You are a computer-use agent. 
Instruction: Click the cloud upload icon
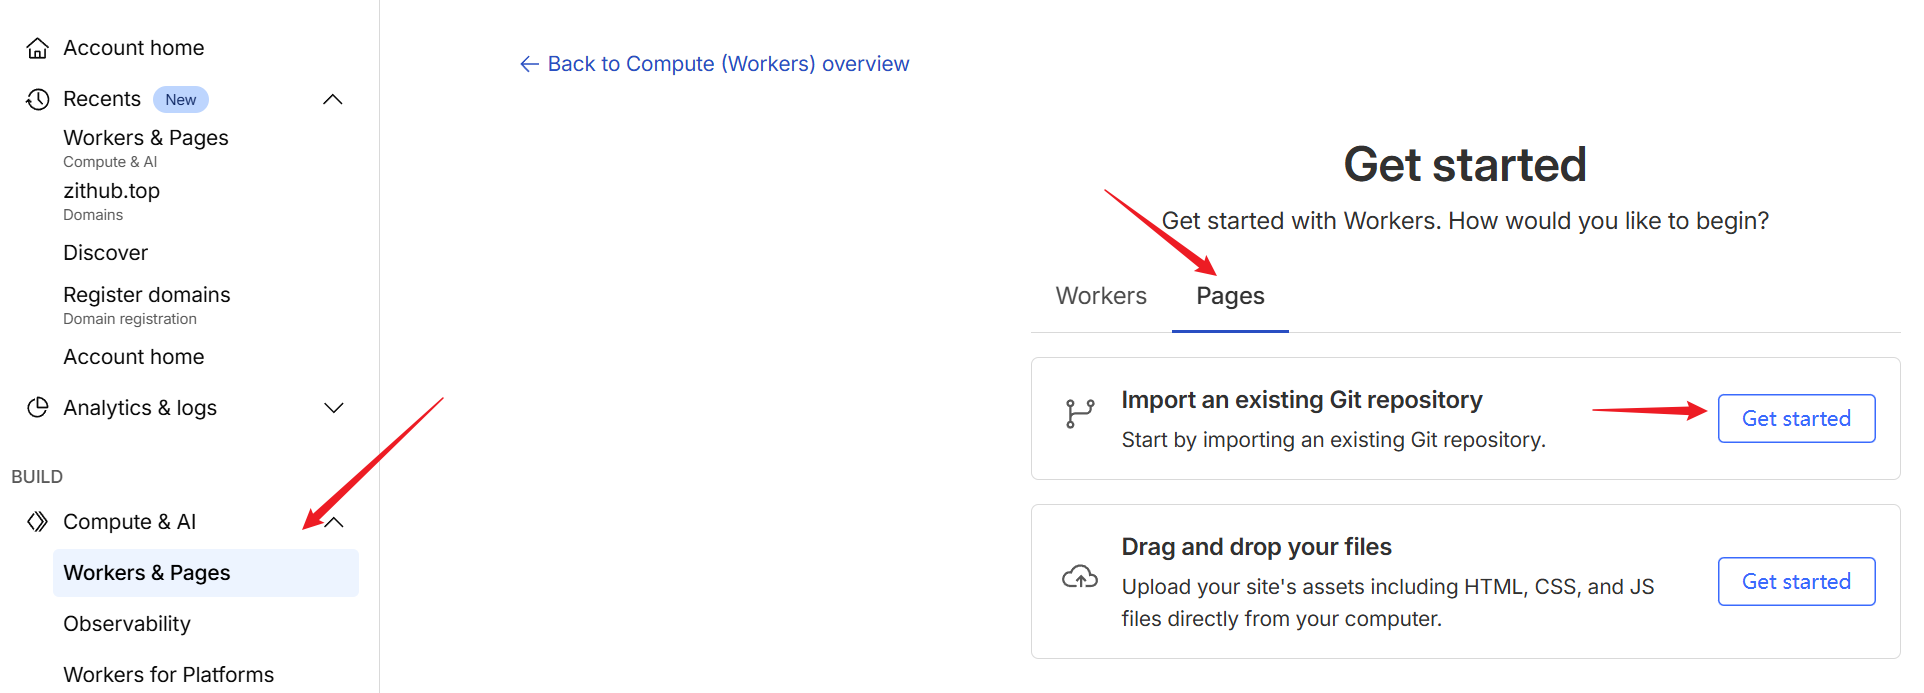pos(1080,577)
